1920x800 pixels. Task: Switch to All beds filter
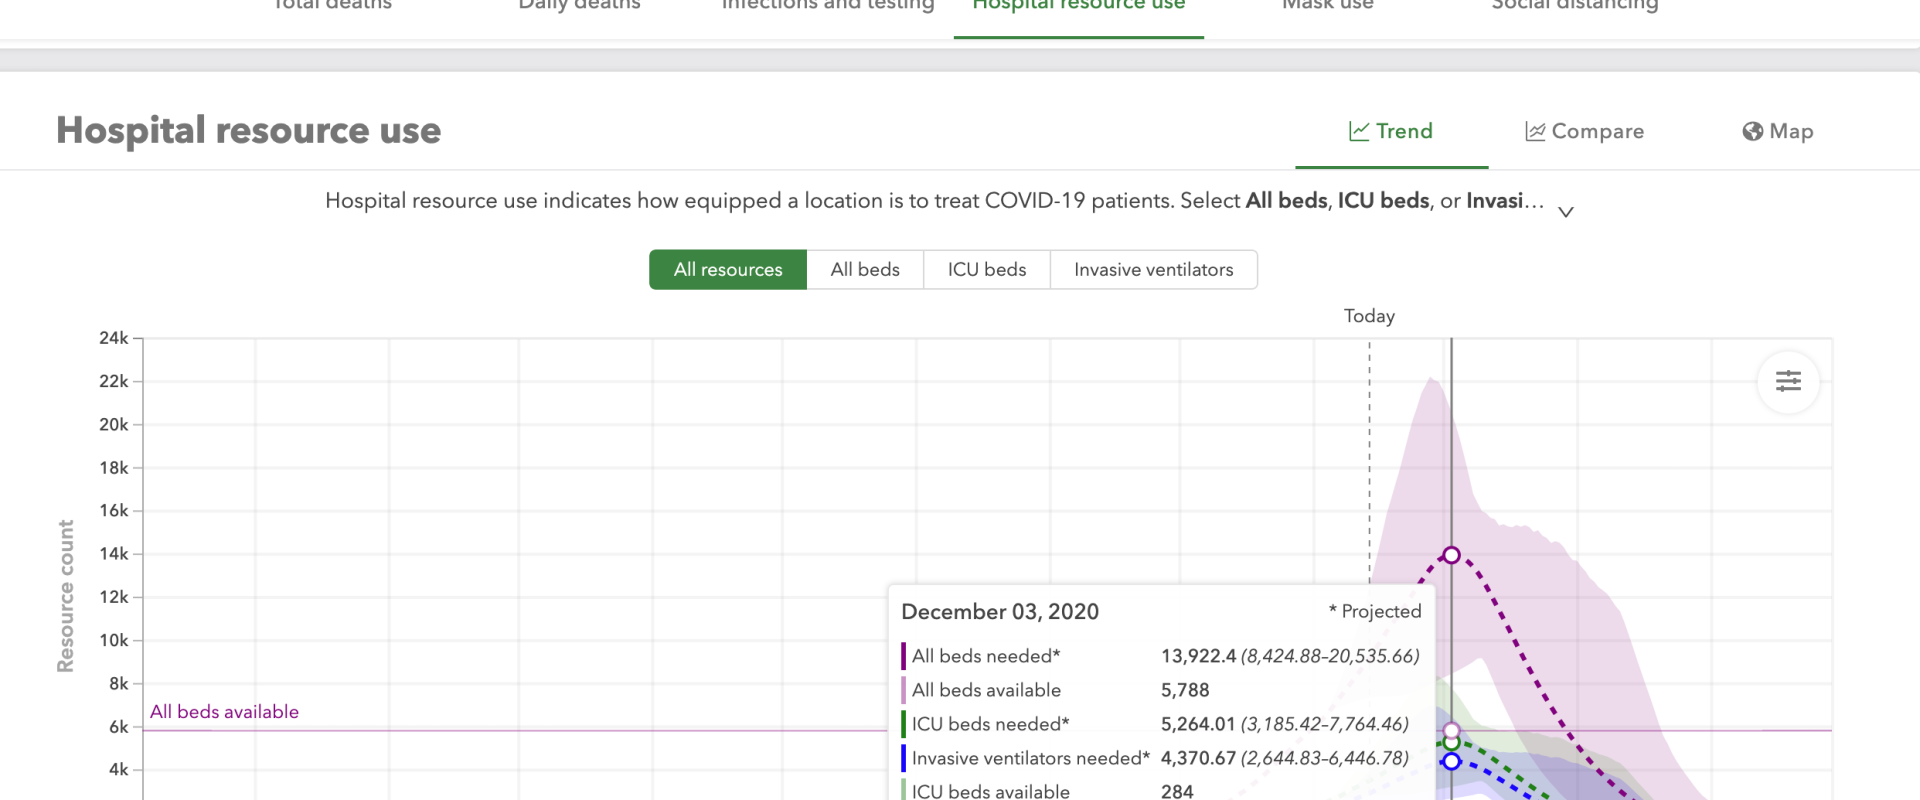coord(864,270)
